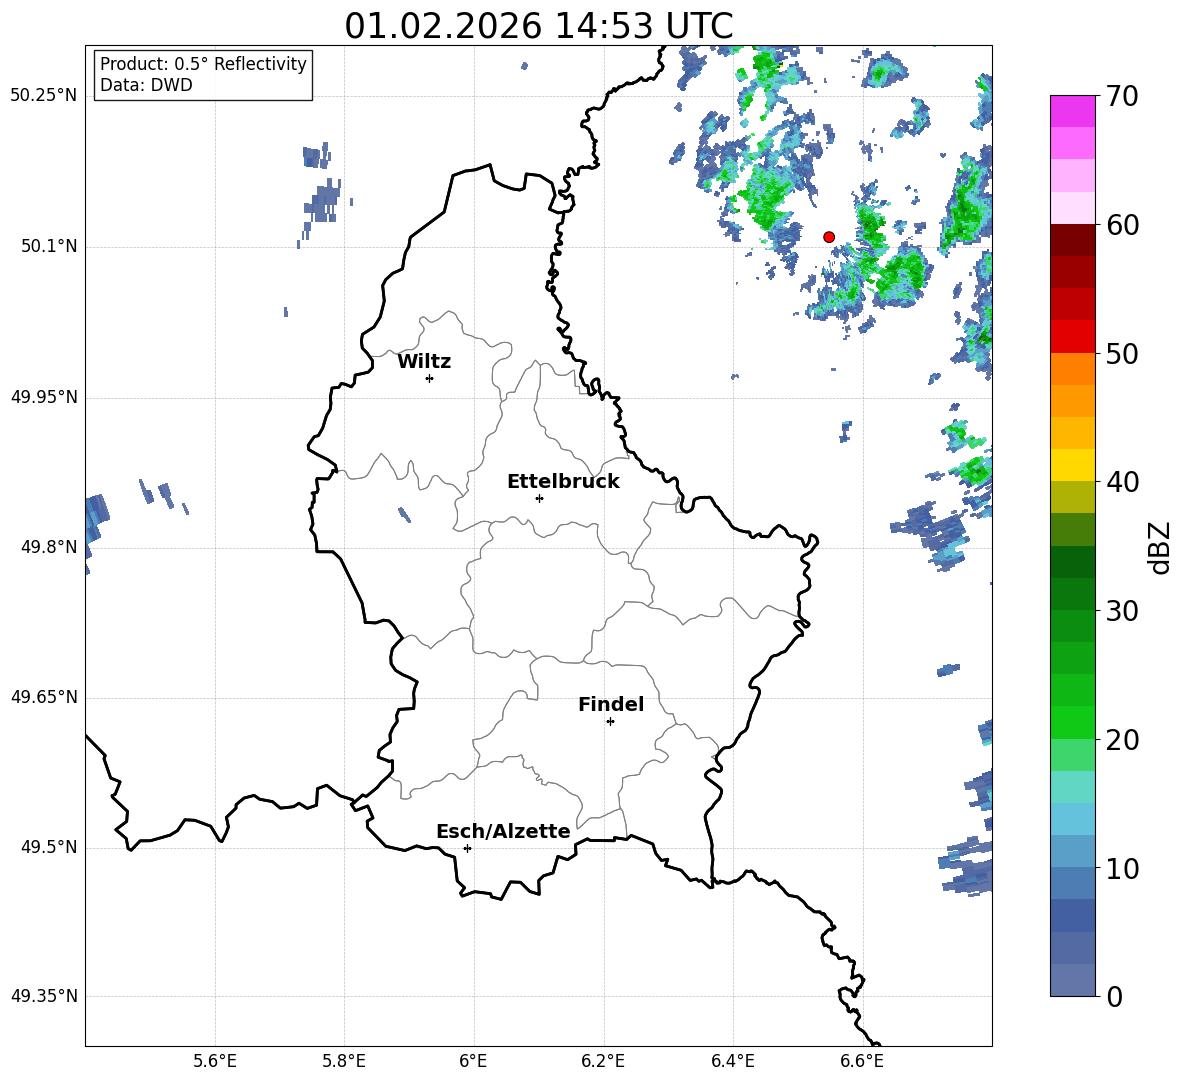The width and height of the screenshot is (1184, 1081).
Task: Click the Wiltz location cross marker
Action: tap(429, 378)
